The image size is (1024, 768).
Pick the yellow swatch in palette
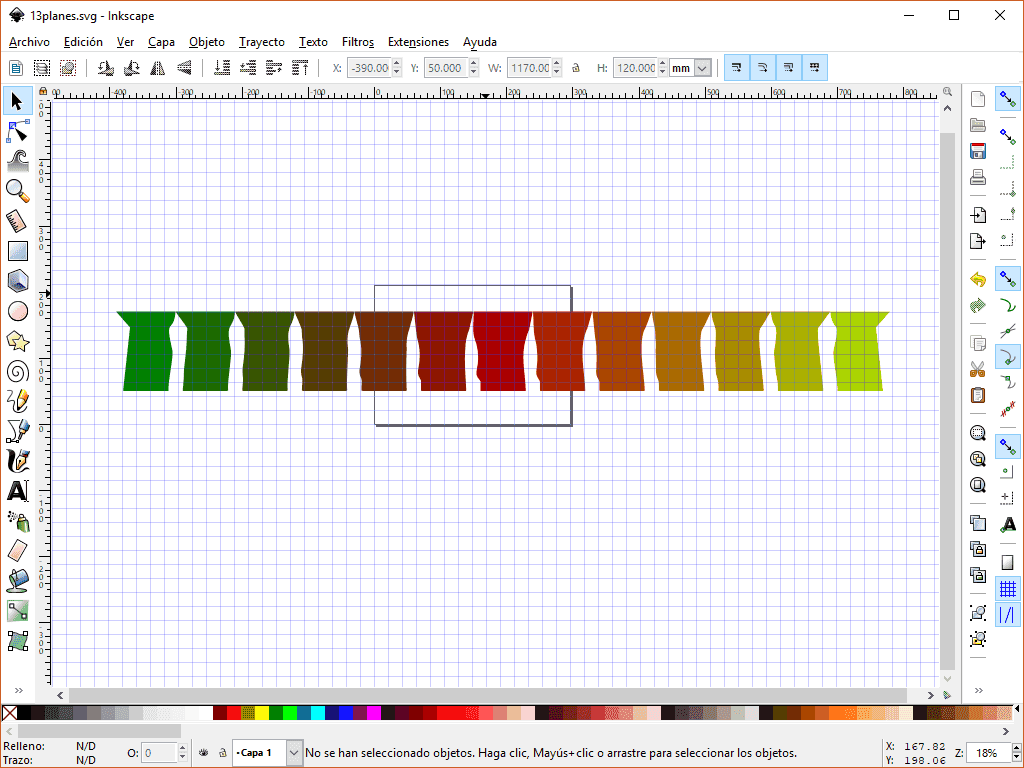[x=262, y=713]
